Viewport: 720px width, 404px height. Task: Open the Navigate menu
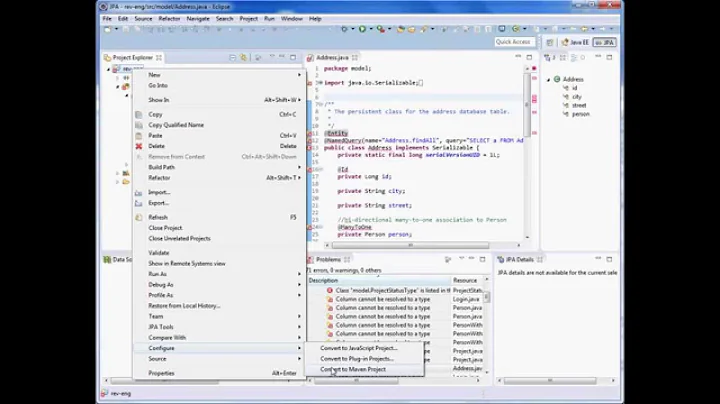198,19
